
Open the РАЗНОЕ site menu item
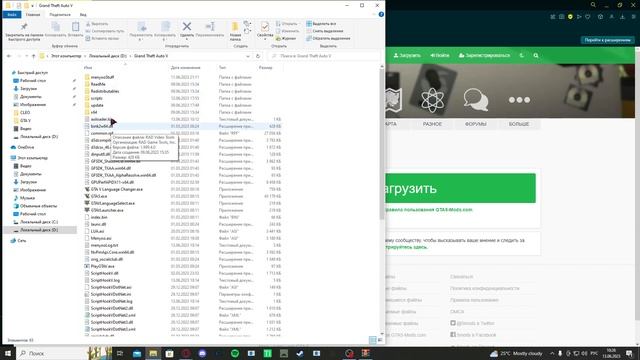click(432, 124)
